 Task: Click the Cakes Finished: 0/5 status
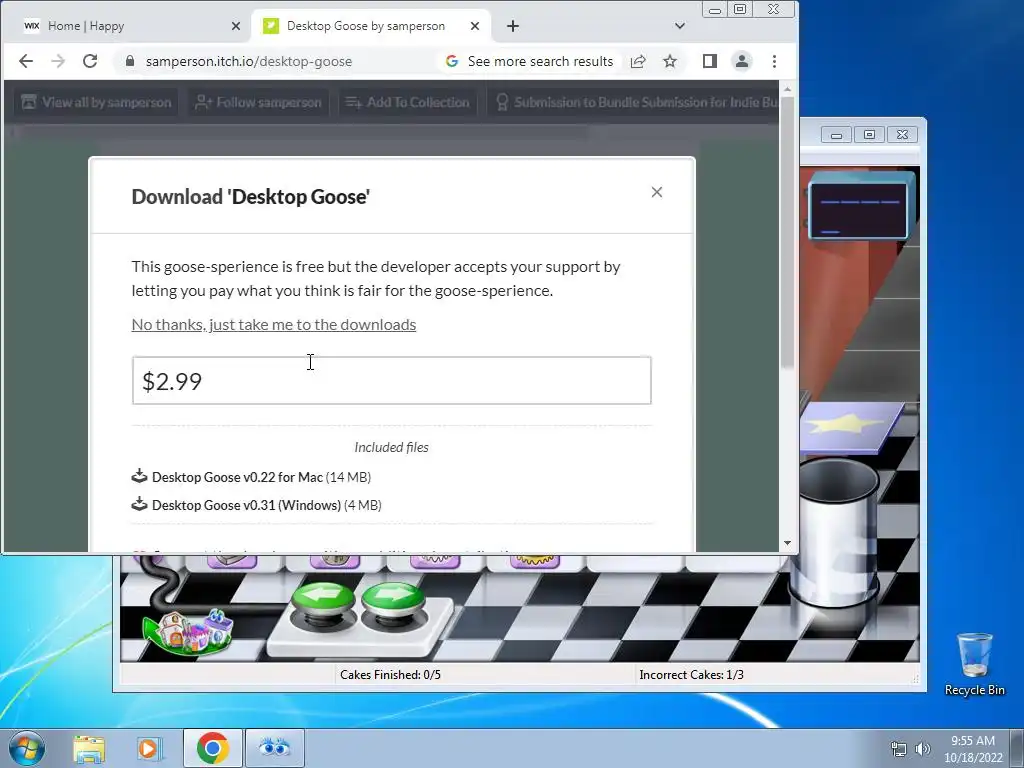(391, 675)
